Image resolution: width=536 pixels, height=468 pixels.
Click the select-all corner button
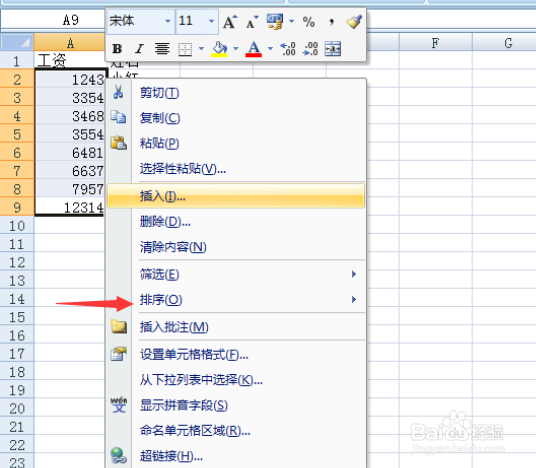coord(17,42)
